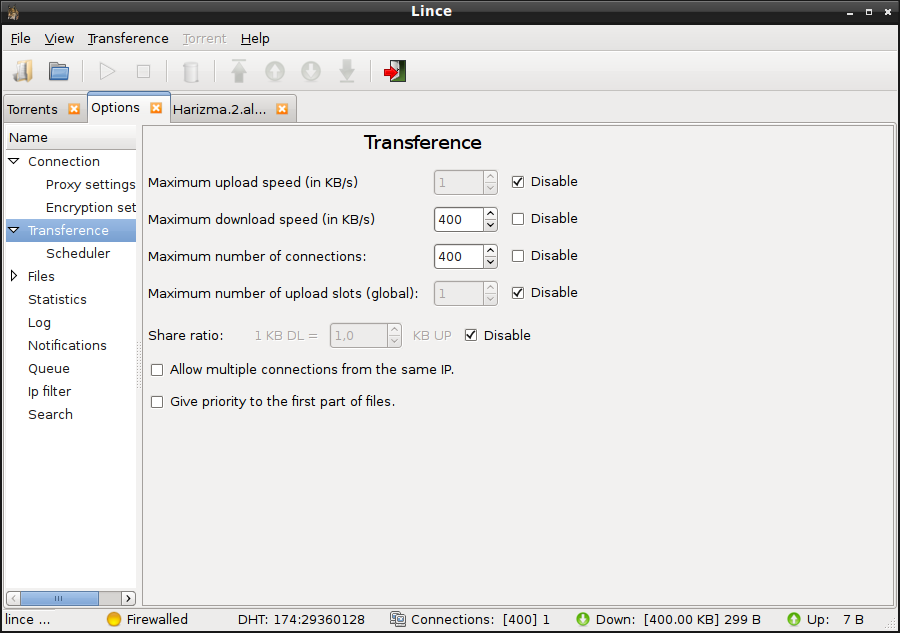900x633 pixels.
Task: Increase maximum number of connections with up arrow
Action: 490,251
